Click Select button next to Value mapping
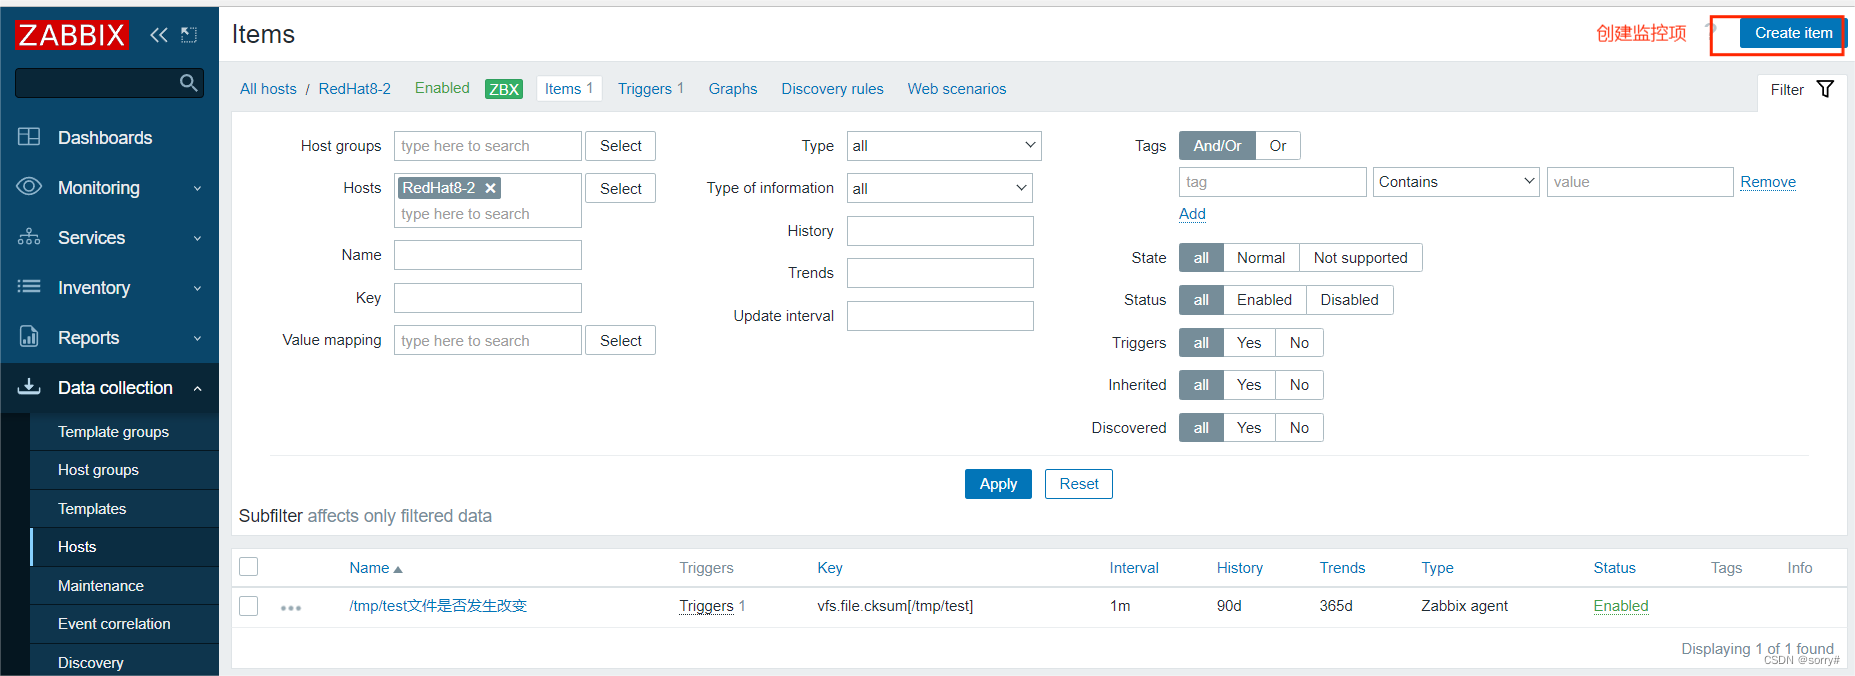The image size is (1855, 676). [x=621, y=341]
